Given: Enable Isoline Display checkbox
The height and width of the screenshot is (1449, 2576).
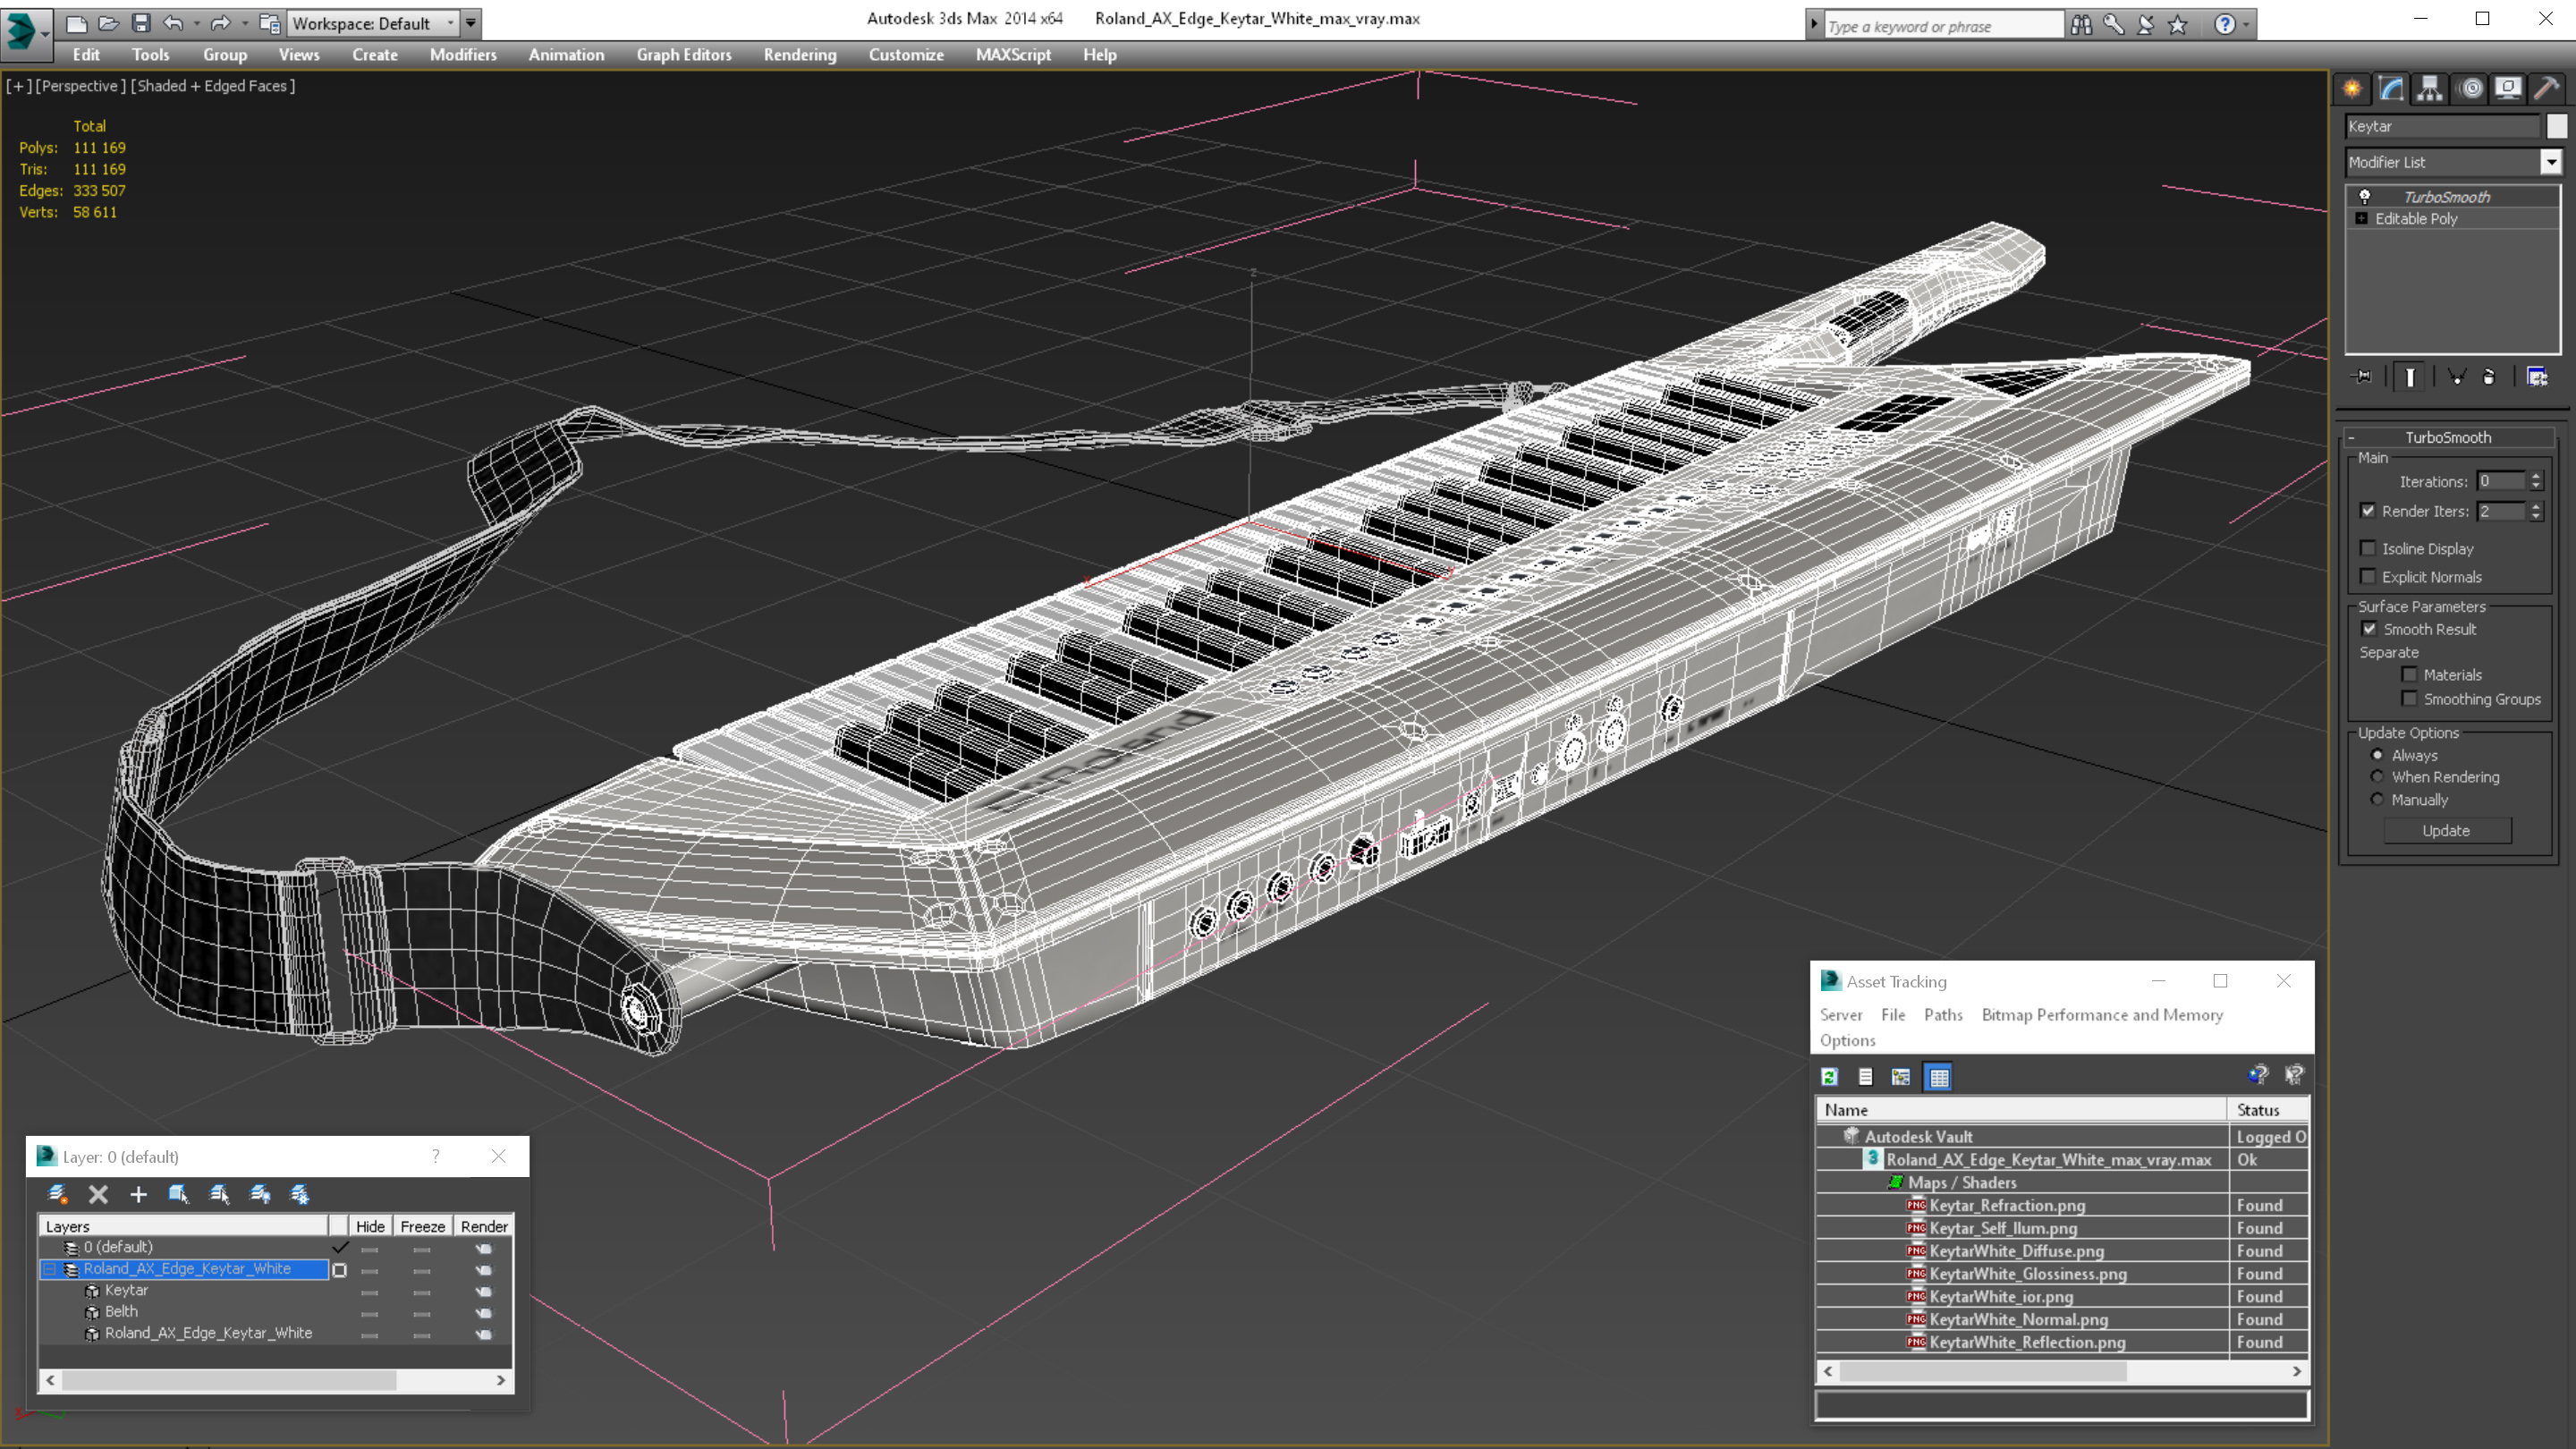Looking at the screenshot, I should pyautogui.click(x=2368, y=548).
